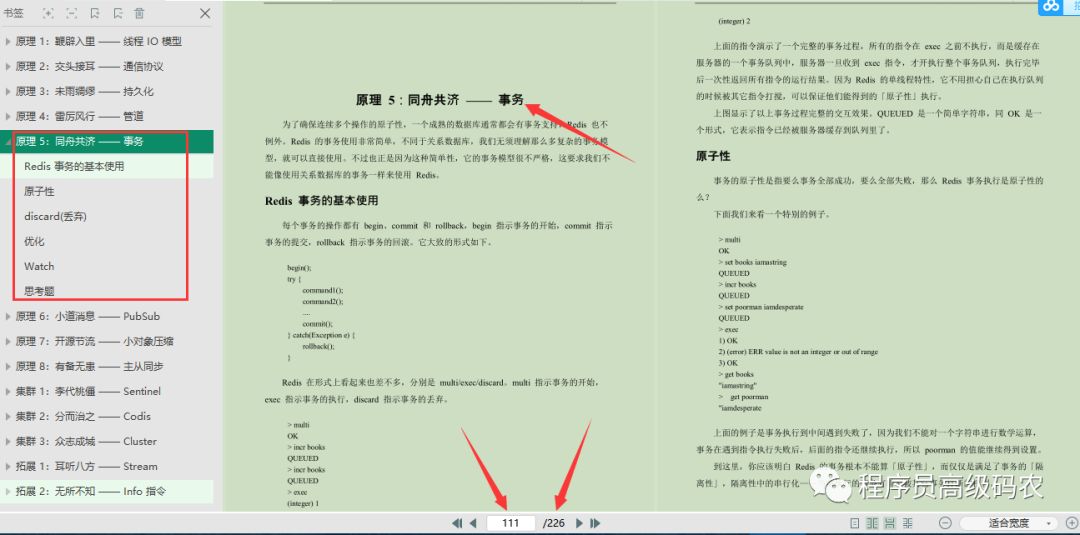Screen dimensions: 1080x535
Task: Close the 书签 bookmark panel
Action: click(205, 13)
